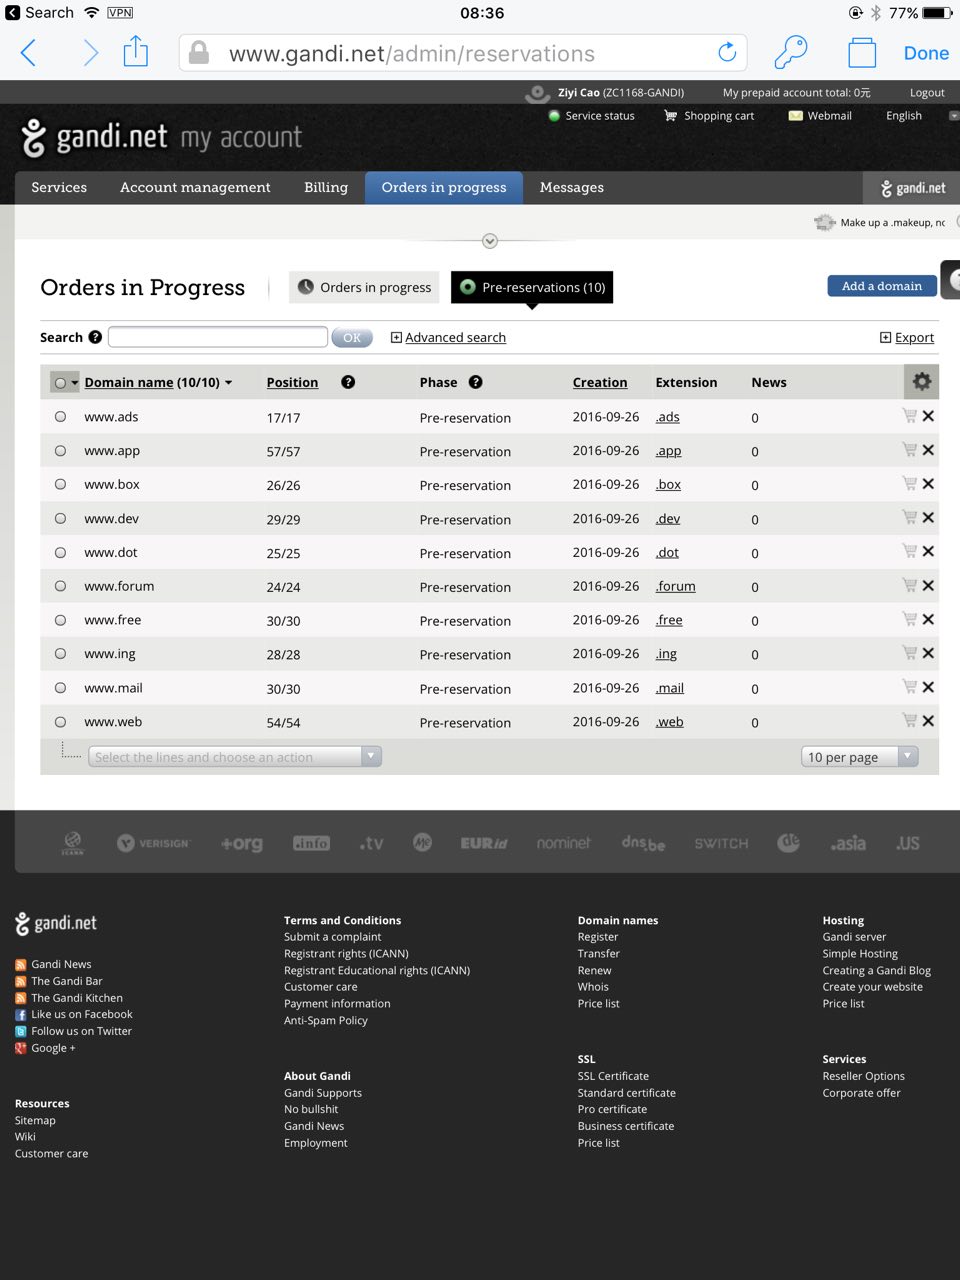Image resolution: width=960 pixels, height=1280 pixels.
Task: Open the English language dropdown
Action: click(x=920, y=116)
